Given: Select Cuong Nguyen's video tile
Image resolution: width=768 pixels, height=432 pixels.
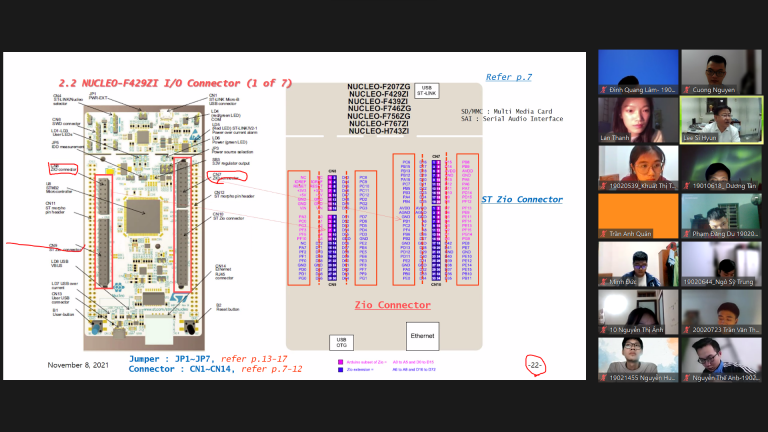Looking at the screenshot, I should pos(721,72).
